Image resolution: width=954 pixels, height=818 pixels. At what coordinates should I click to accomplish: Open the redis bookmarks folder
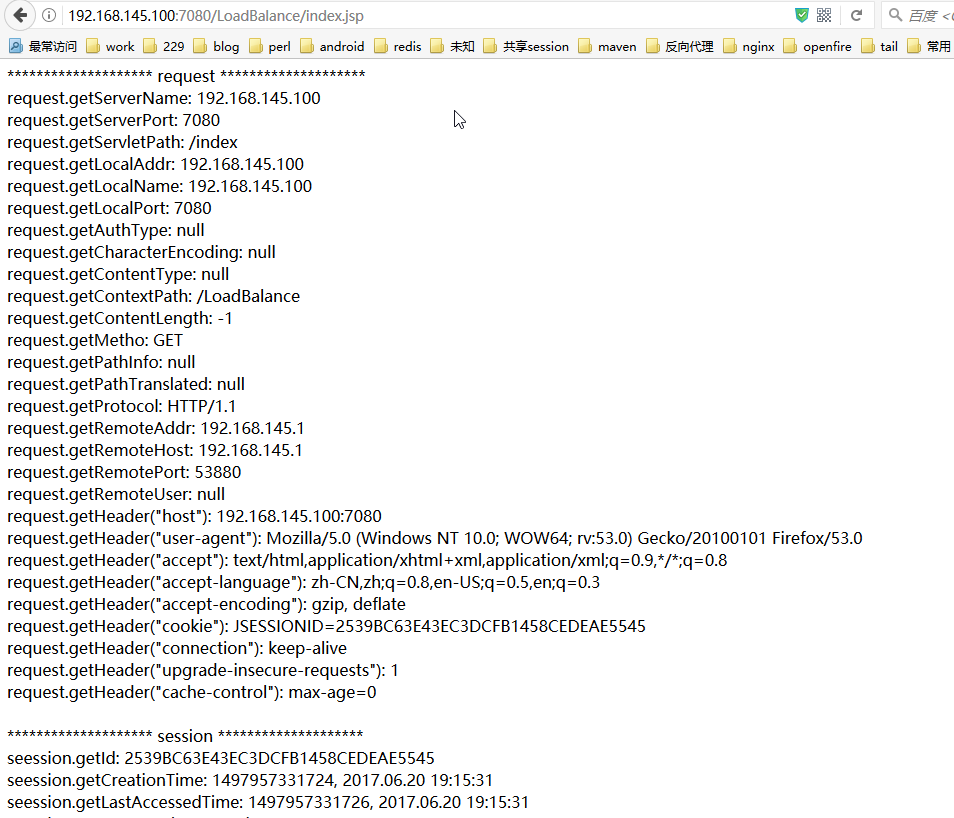pos(397,46)
